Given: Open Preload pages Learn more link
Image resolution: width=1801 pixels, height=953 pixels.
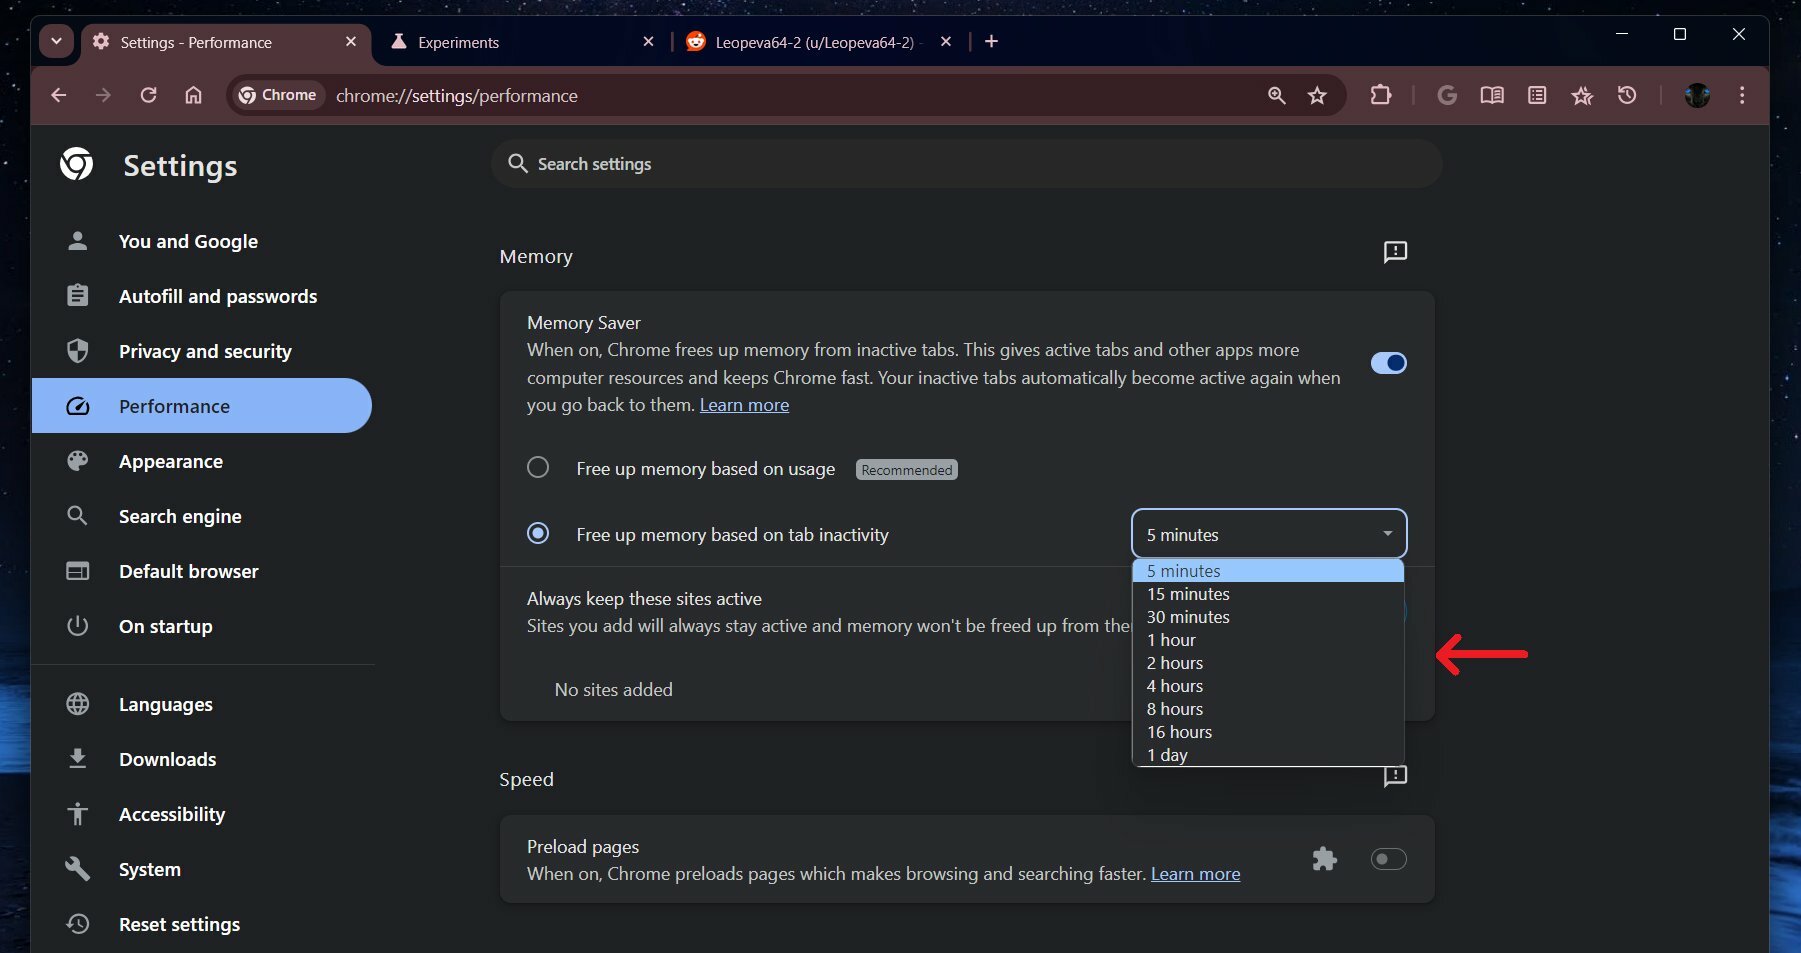Looking at the screenshot, I should click(1195, 874).
